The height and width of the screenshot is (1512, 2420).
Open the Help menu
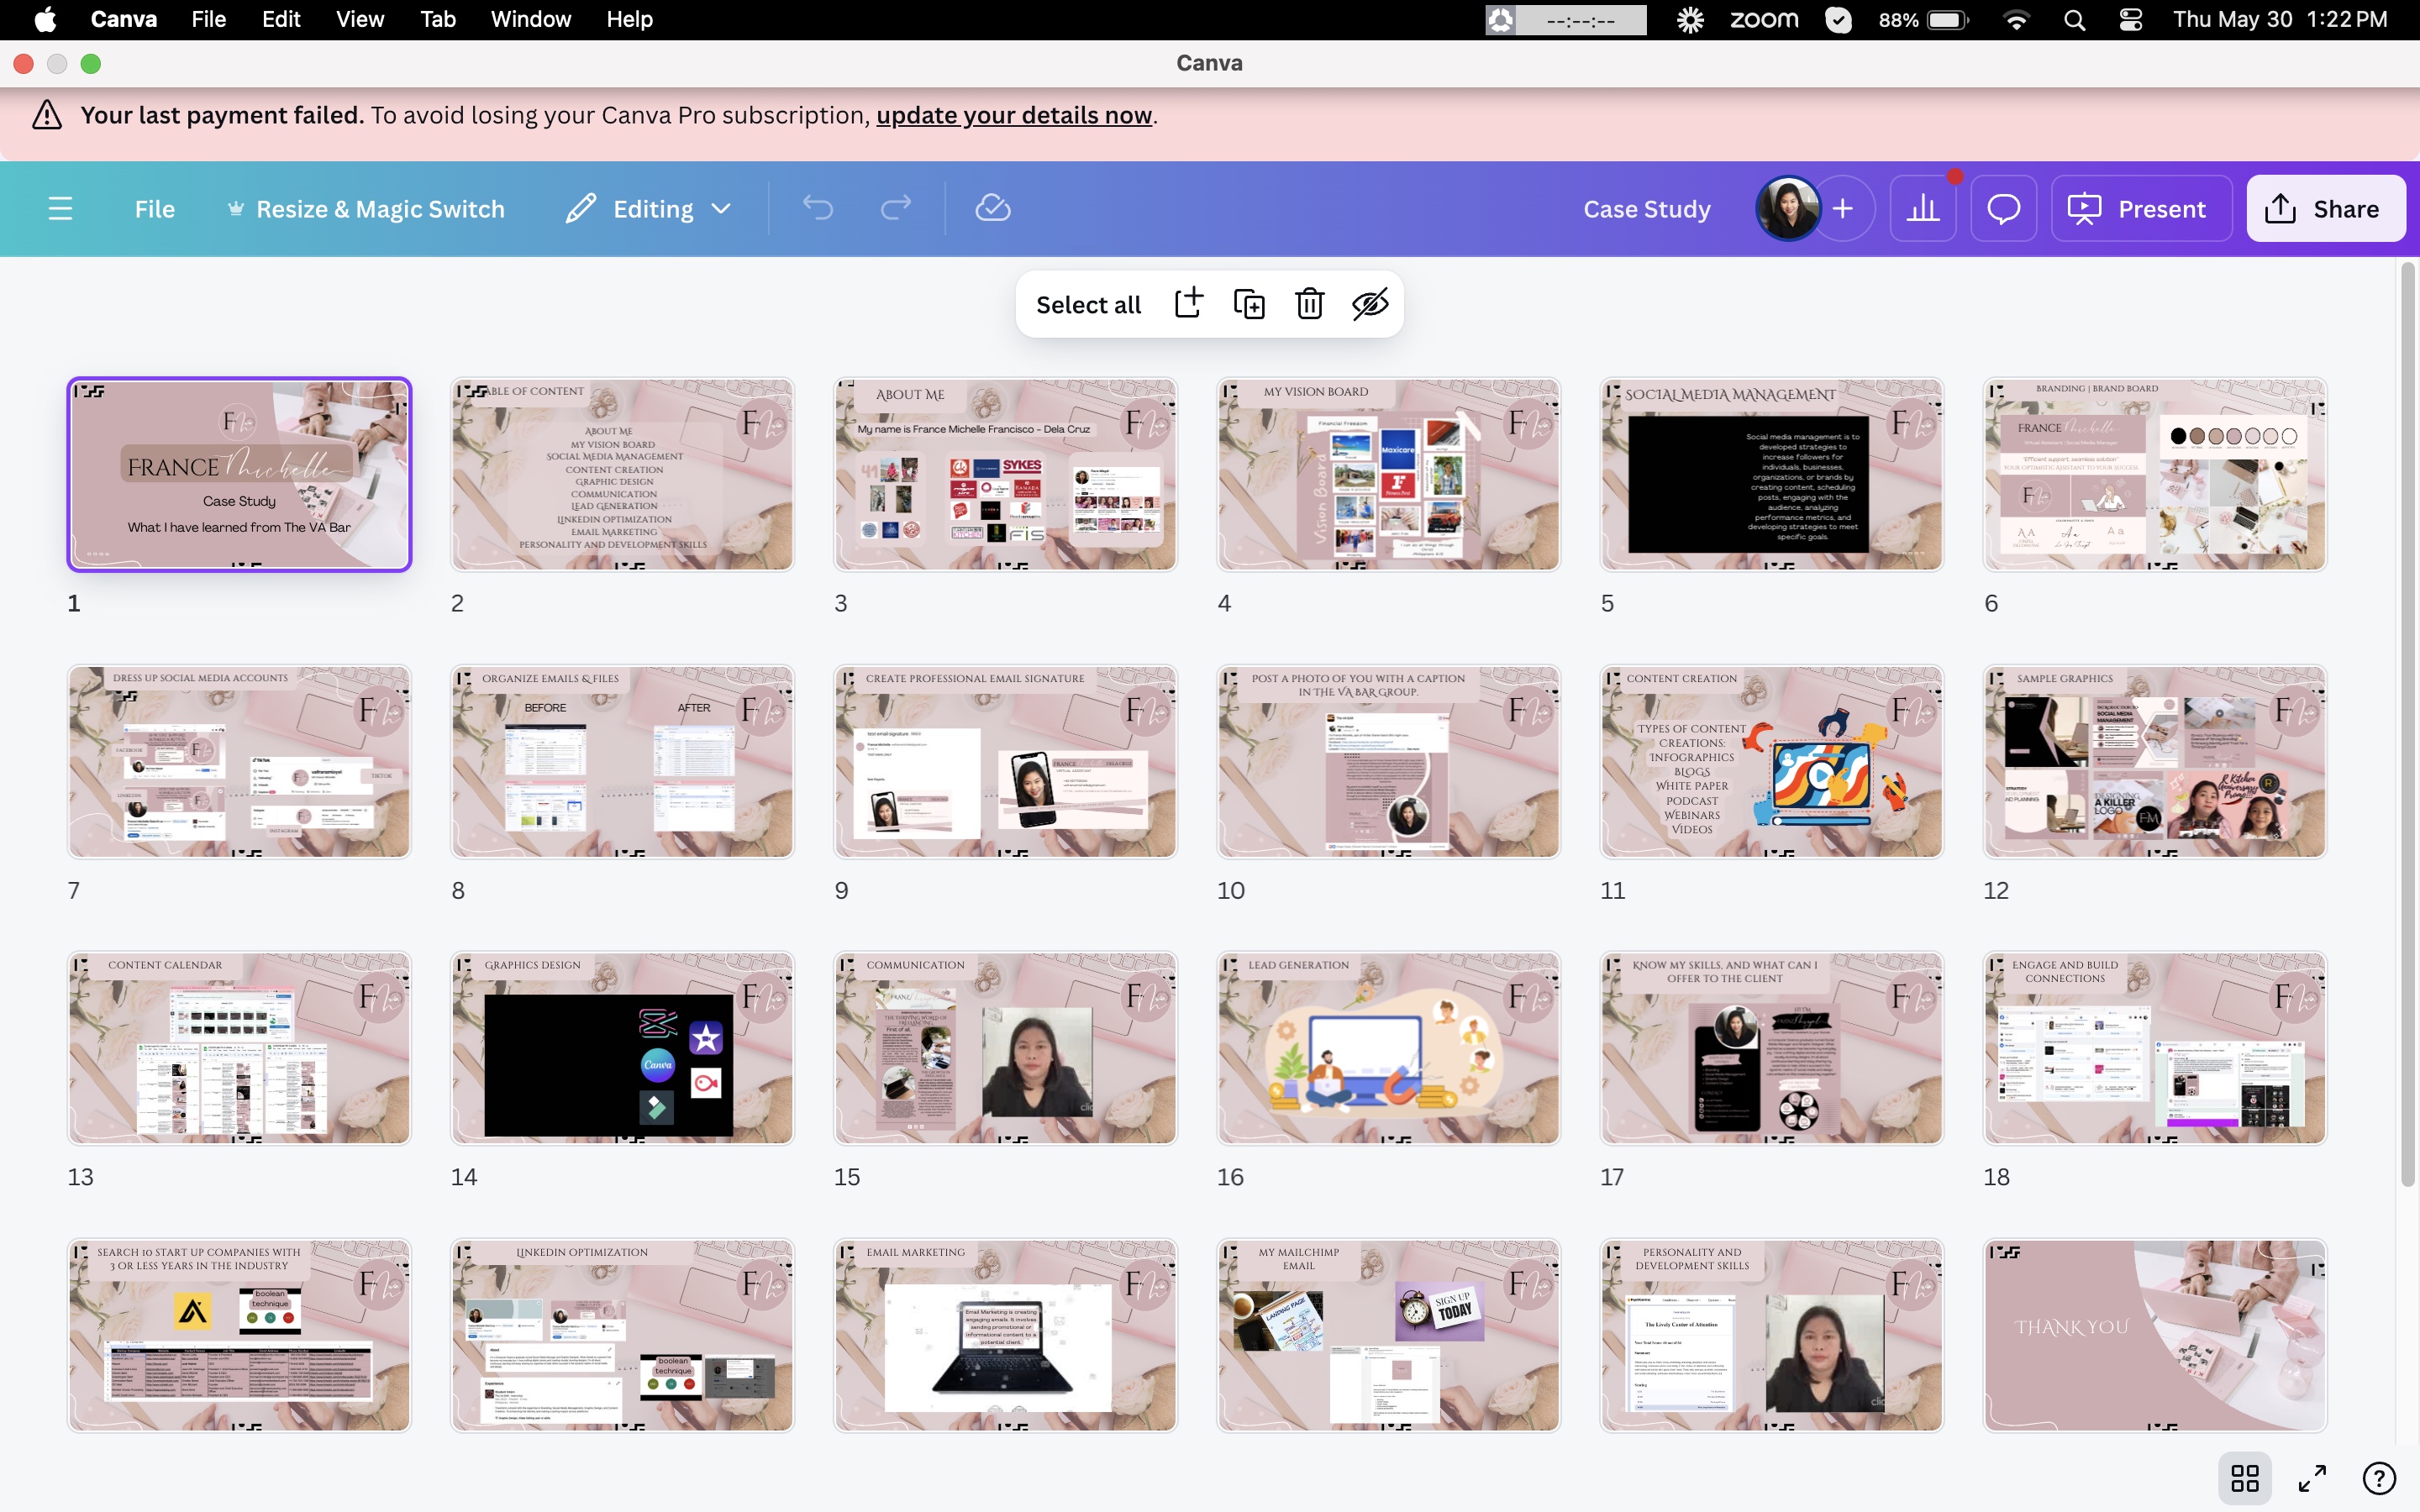point(629,19)
